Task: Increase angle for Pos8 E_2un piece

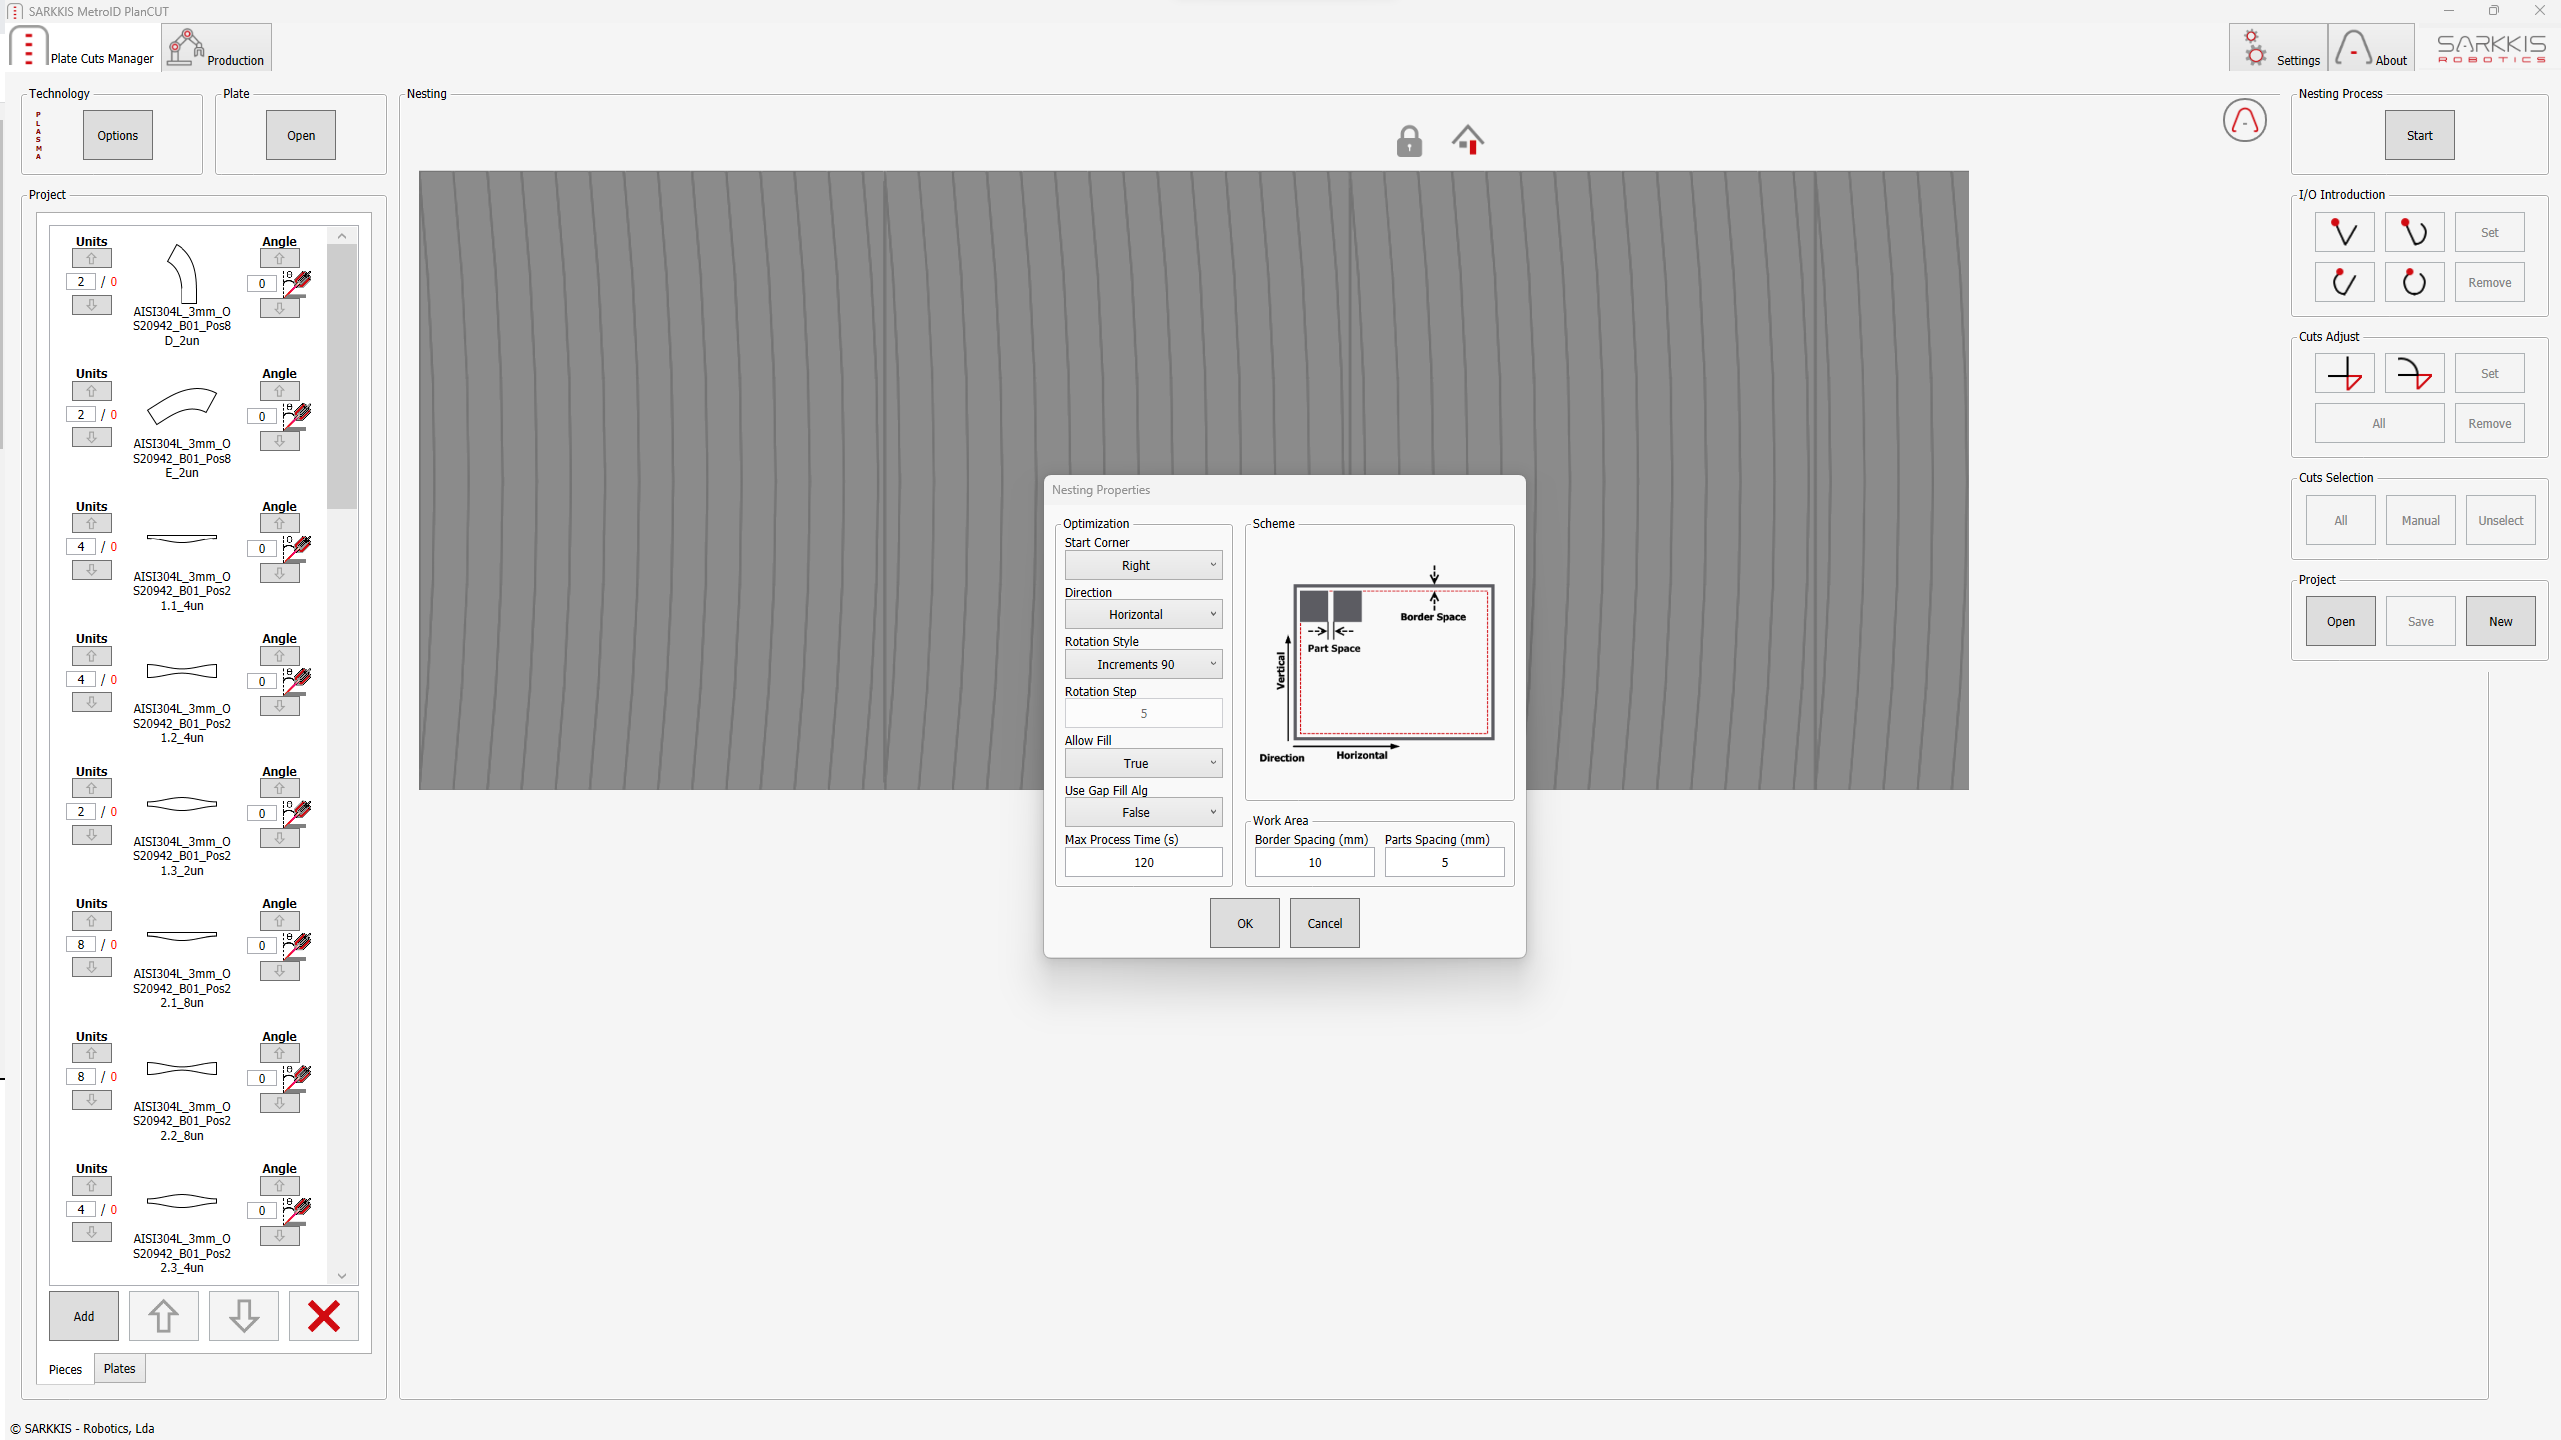Action: [280, 391]
